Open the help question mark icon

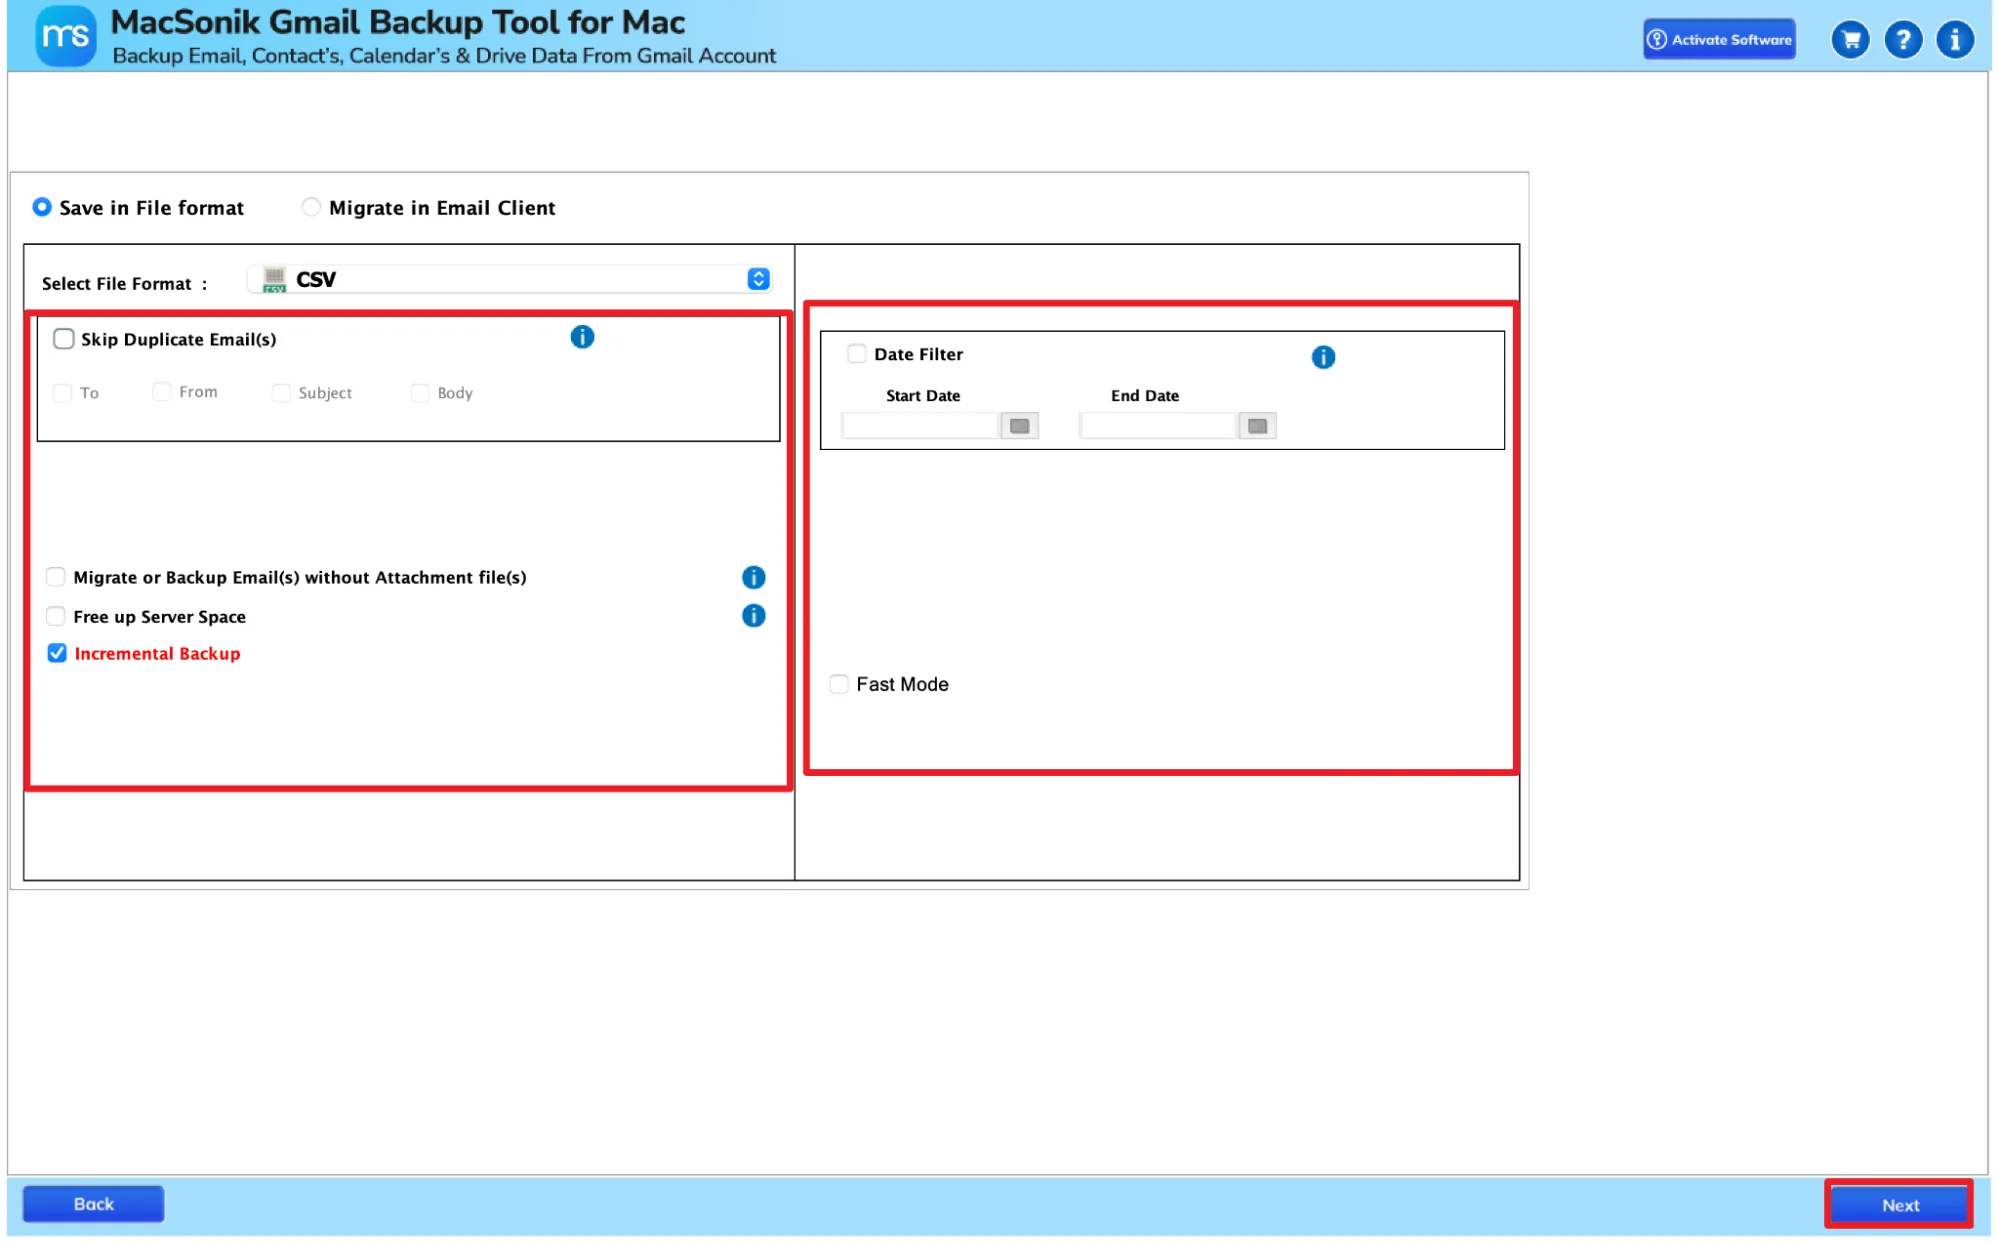point(1903,40)
